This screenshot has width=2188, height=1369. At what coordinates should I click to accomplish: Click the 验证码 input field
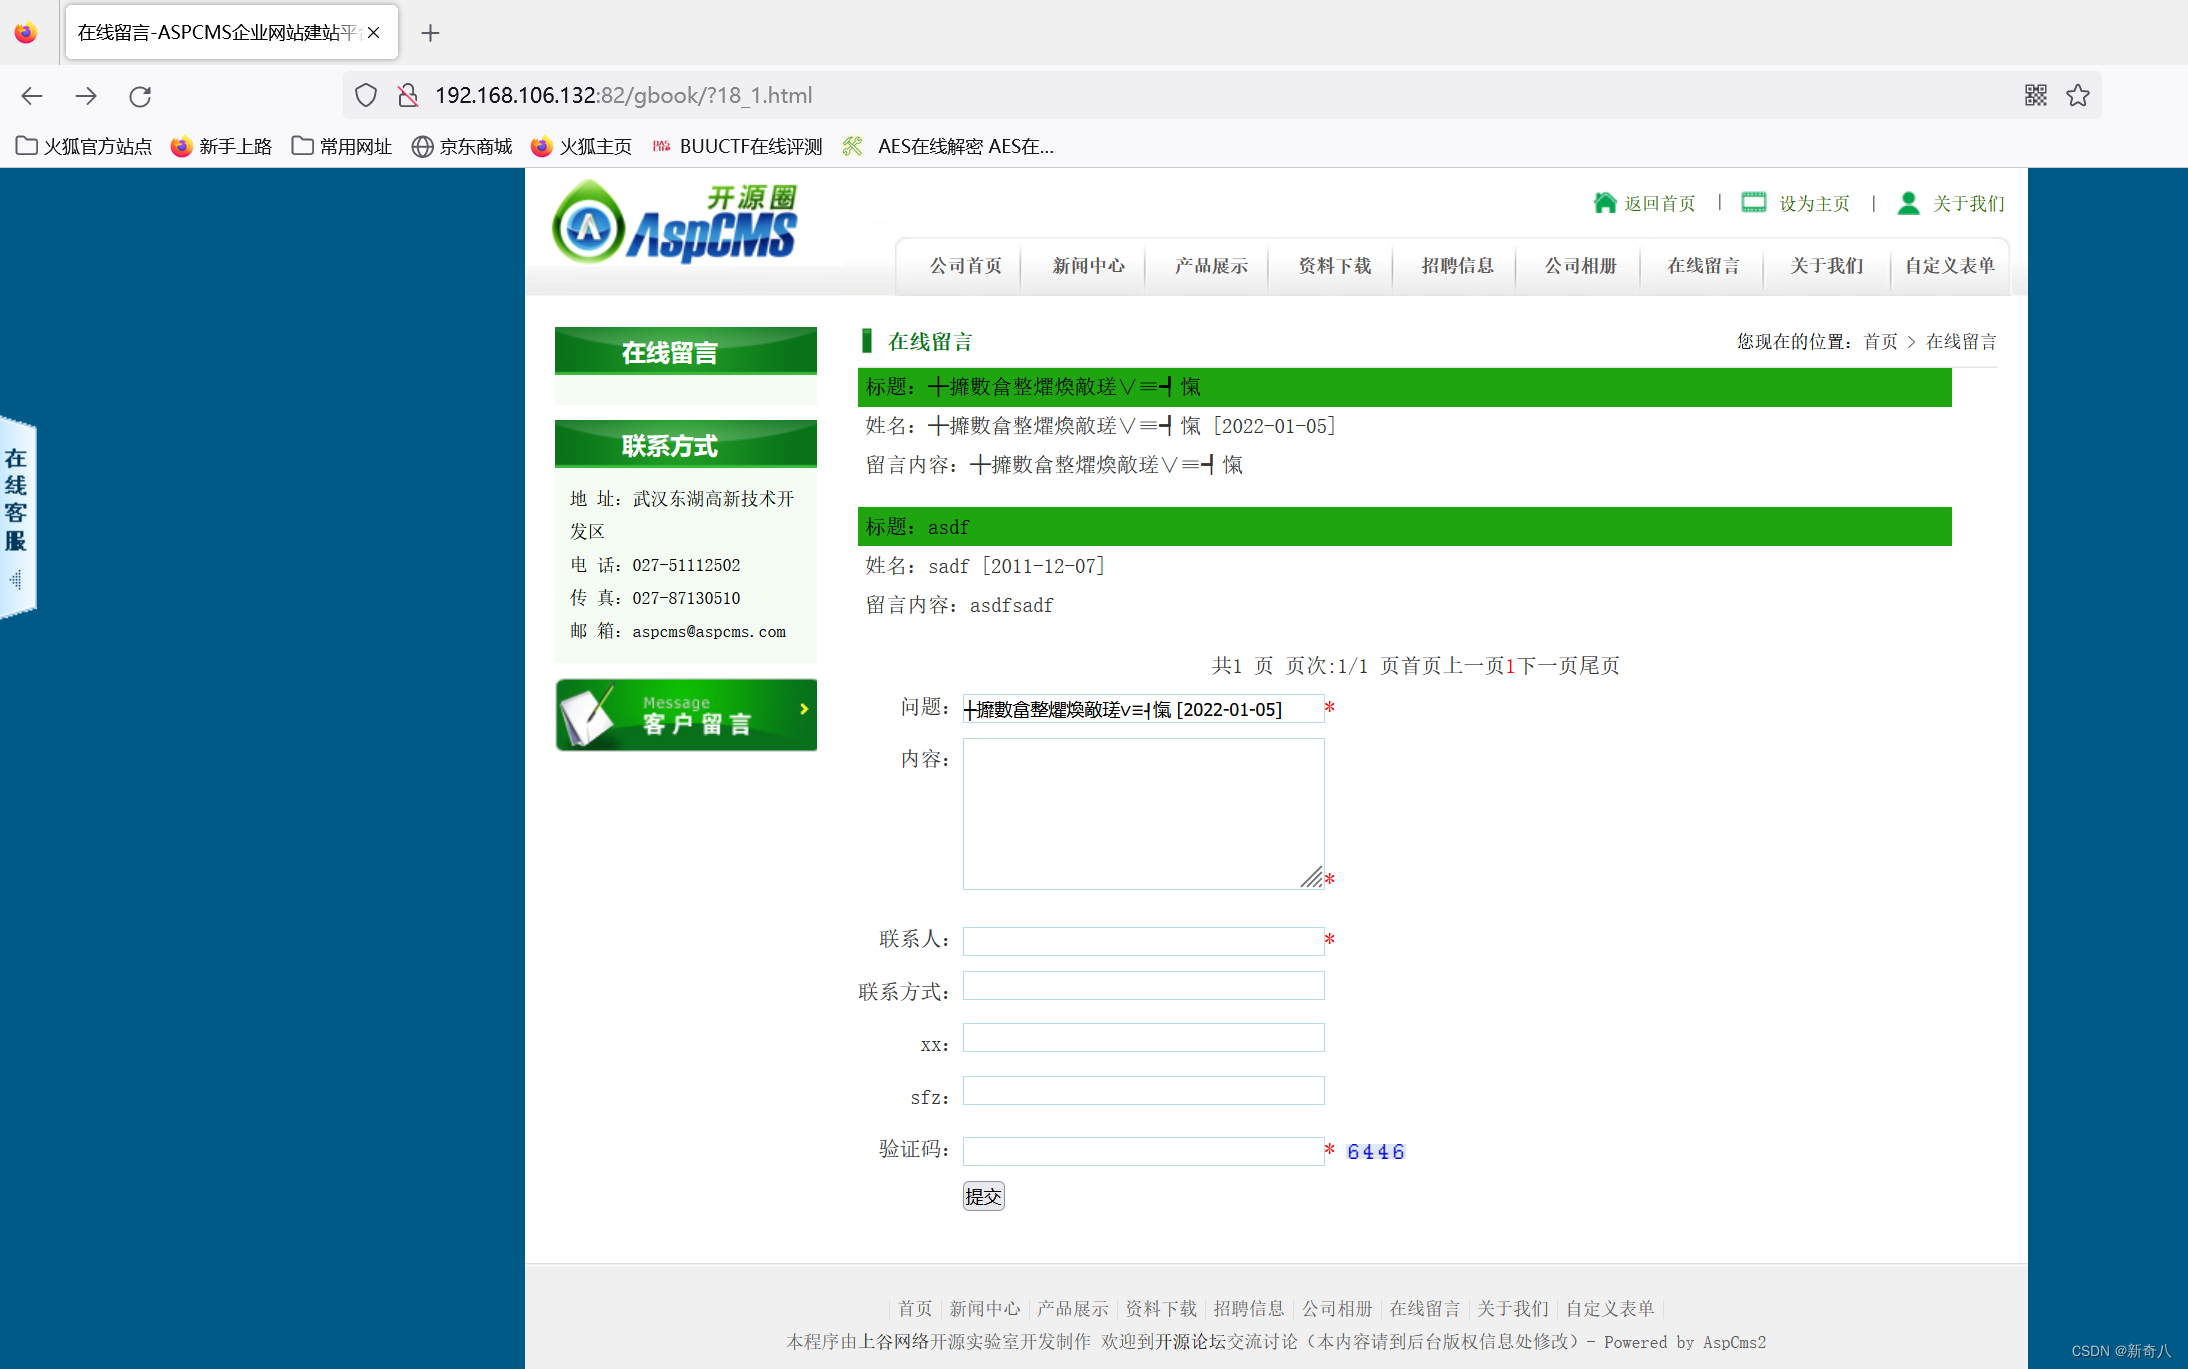click(x=1142, y=1150)
